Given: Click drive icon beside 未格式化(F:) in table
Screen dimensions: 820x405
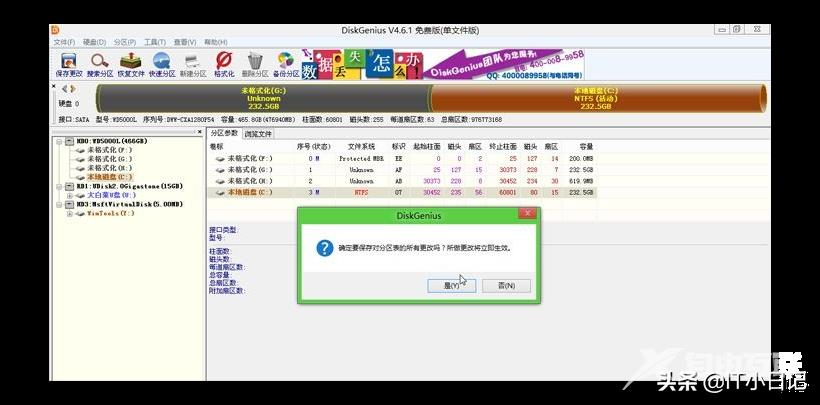Looking at the screenshot, I should pos(221,159).
